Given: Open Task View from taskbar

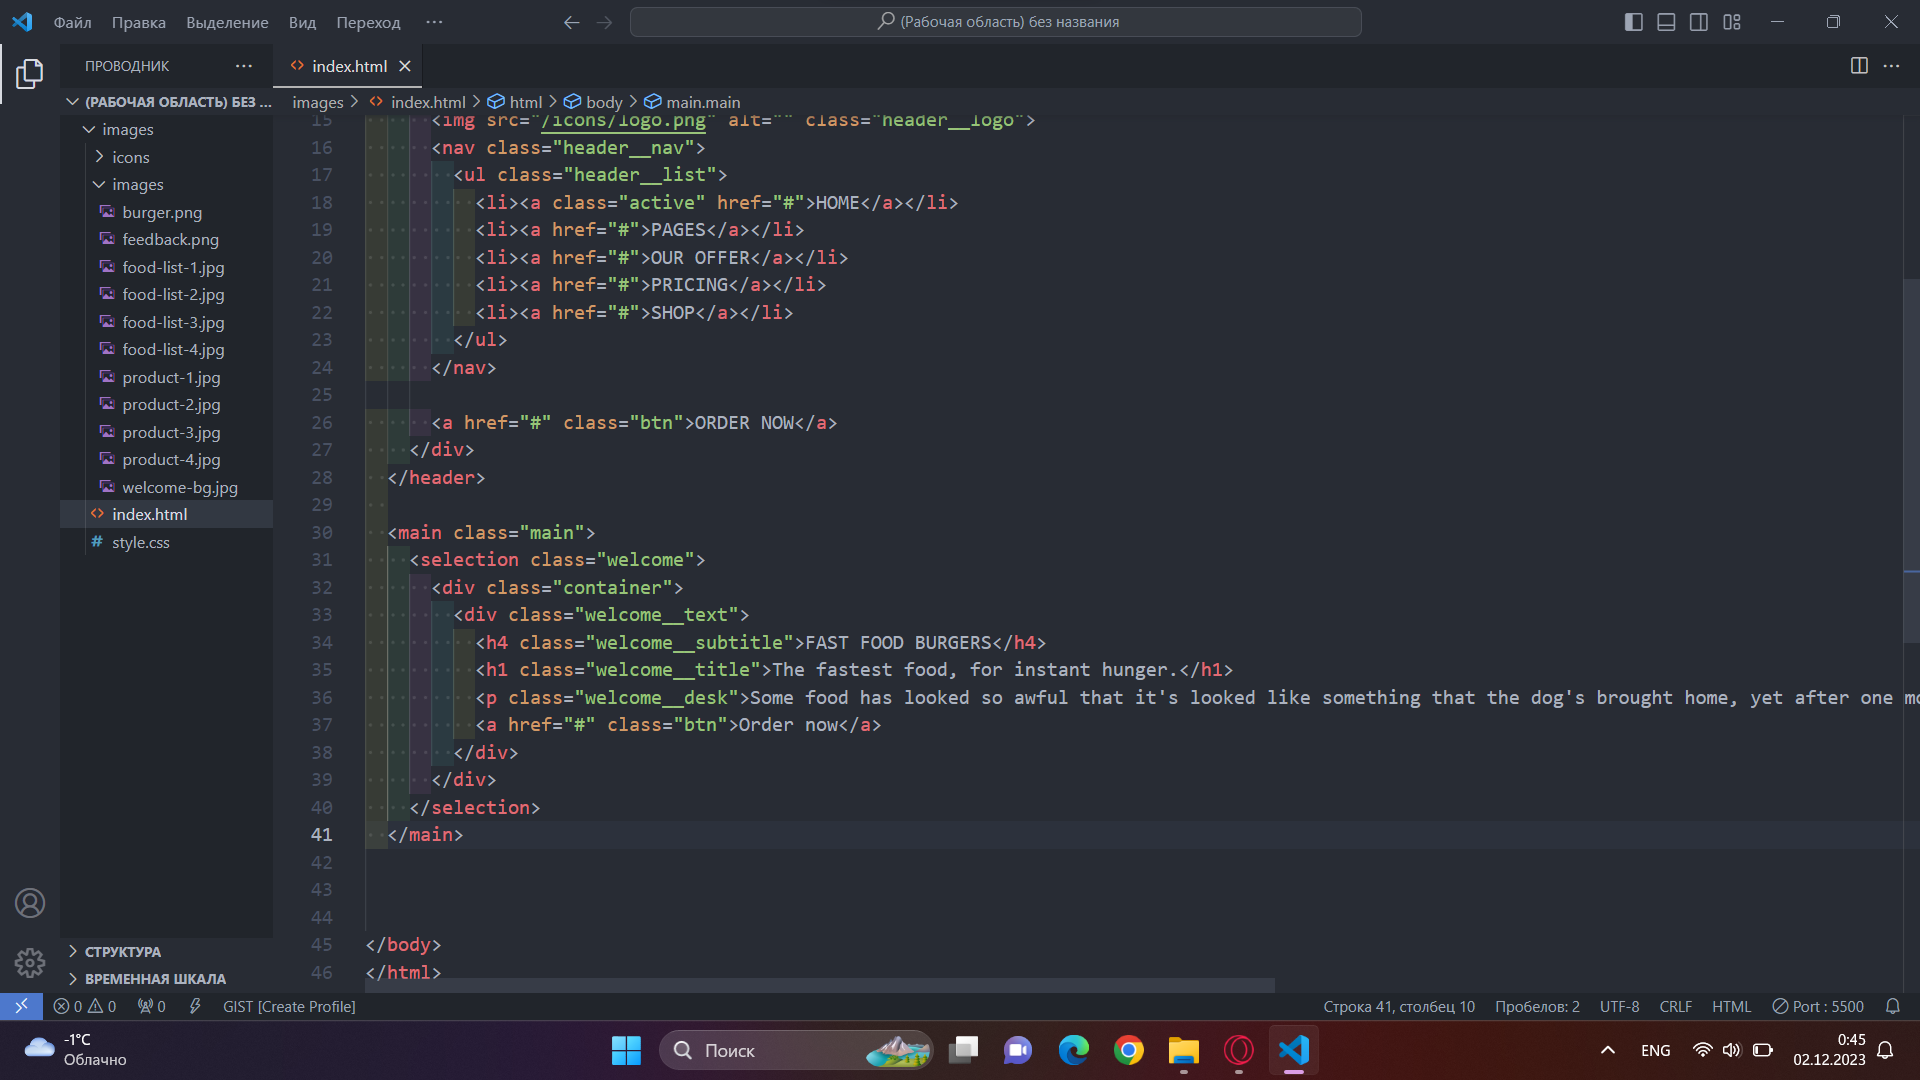Looking at the screenshot, I should (x=964, y=1050).
